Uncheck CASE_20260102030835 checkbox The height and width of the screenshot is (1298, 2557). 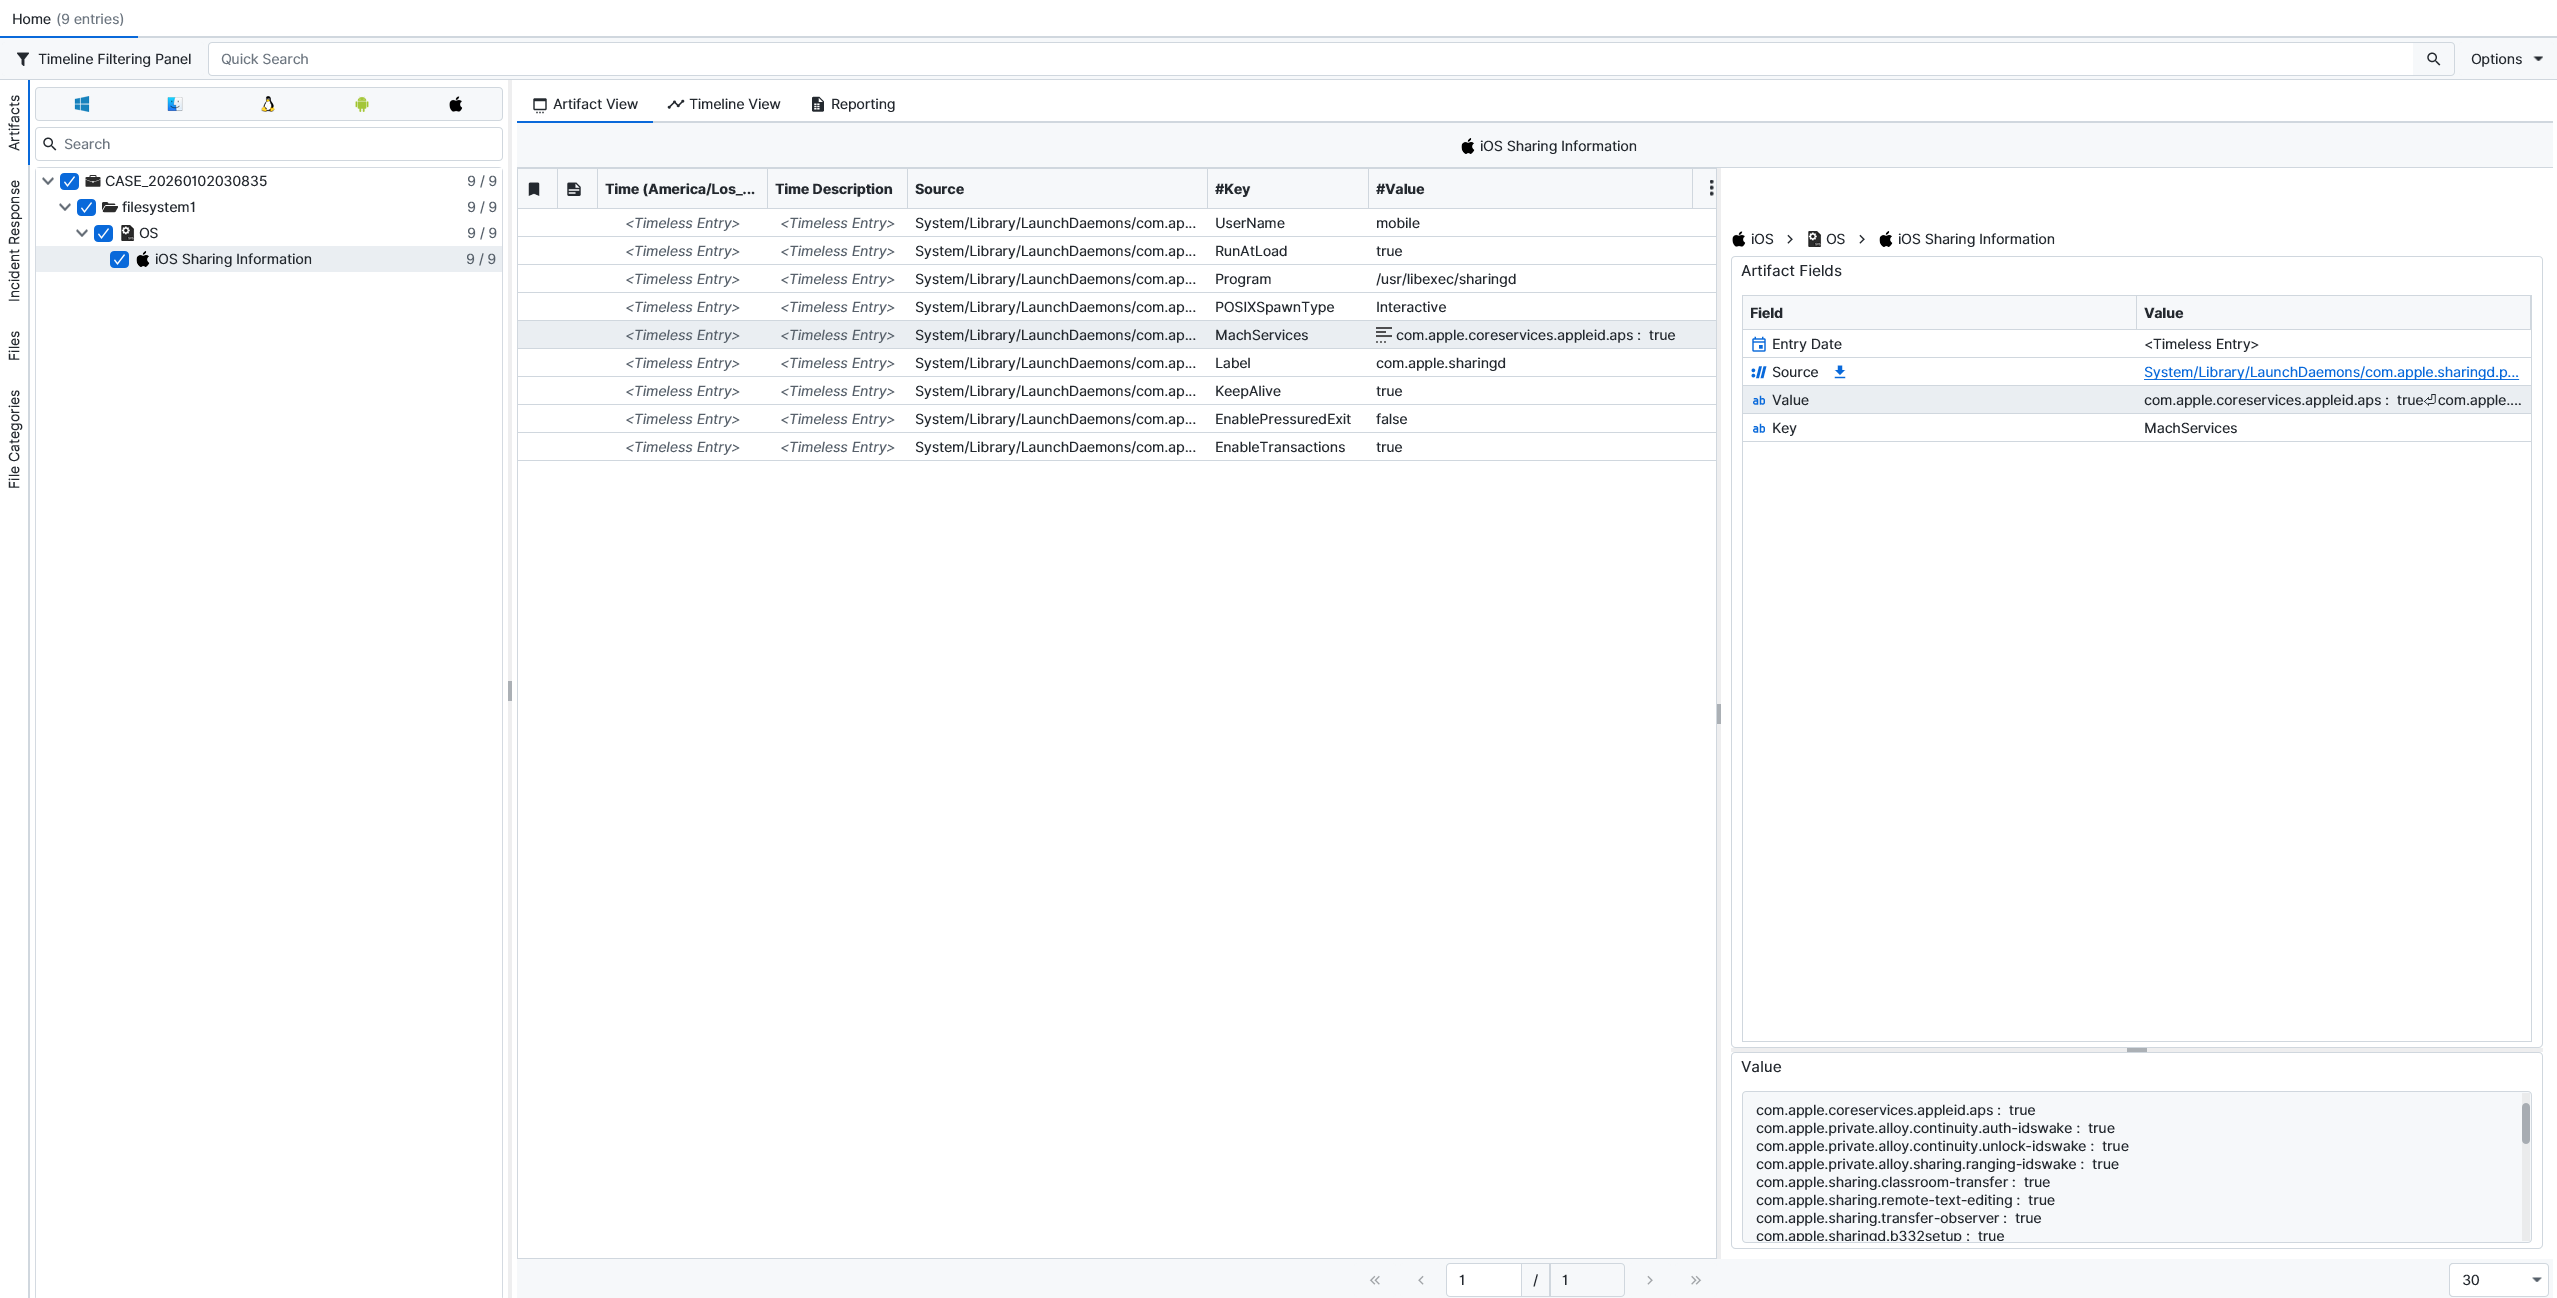70,181
